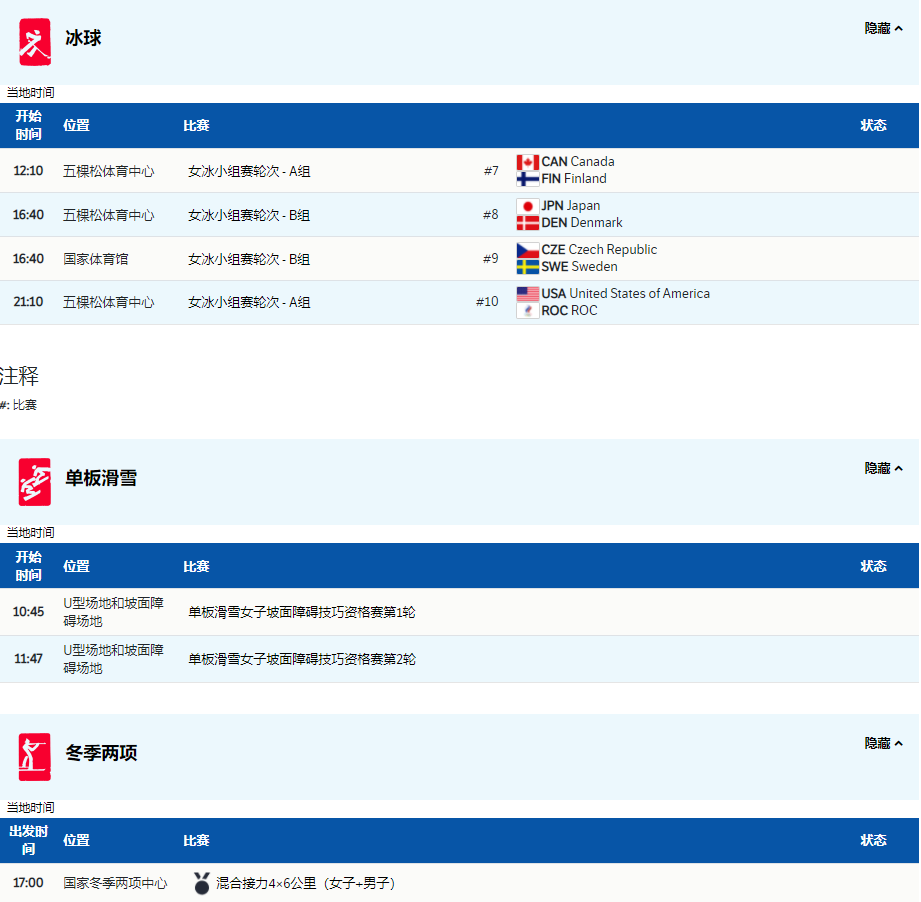The image size is (921, 902).
Task: Click the Canada flag icon
Action: [527, 162]
